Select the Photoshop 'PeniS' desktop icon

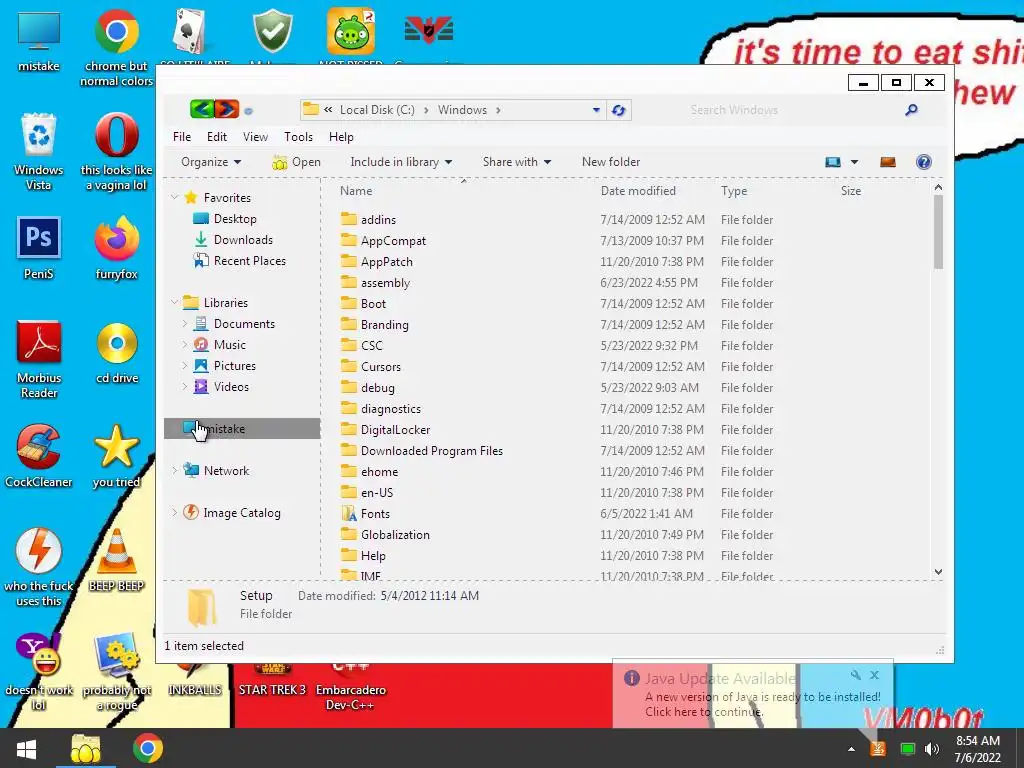[39, 248]
